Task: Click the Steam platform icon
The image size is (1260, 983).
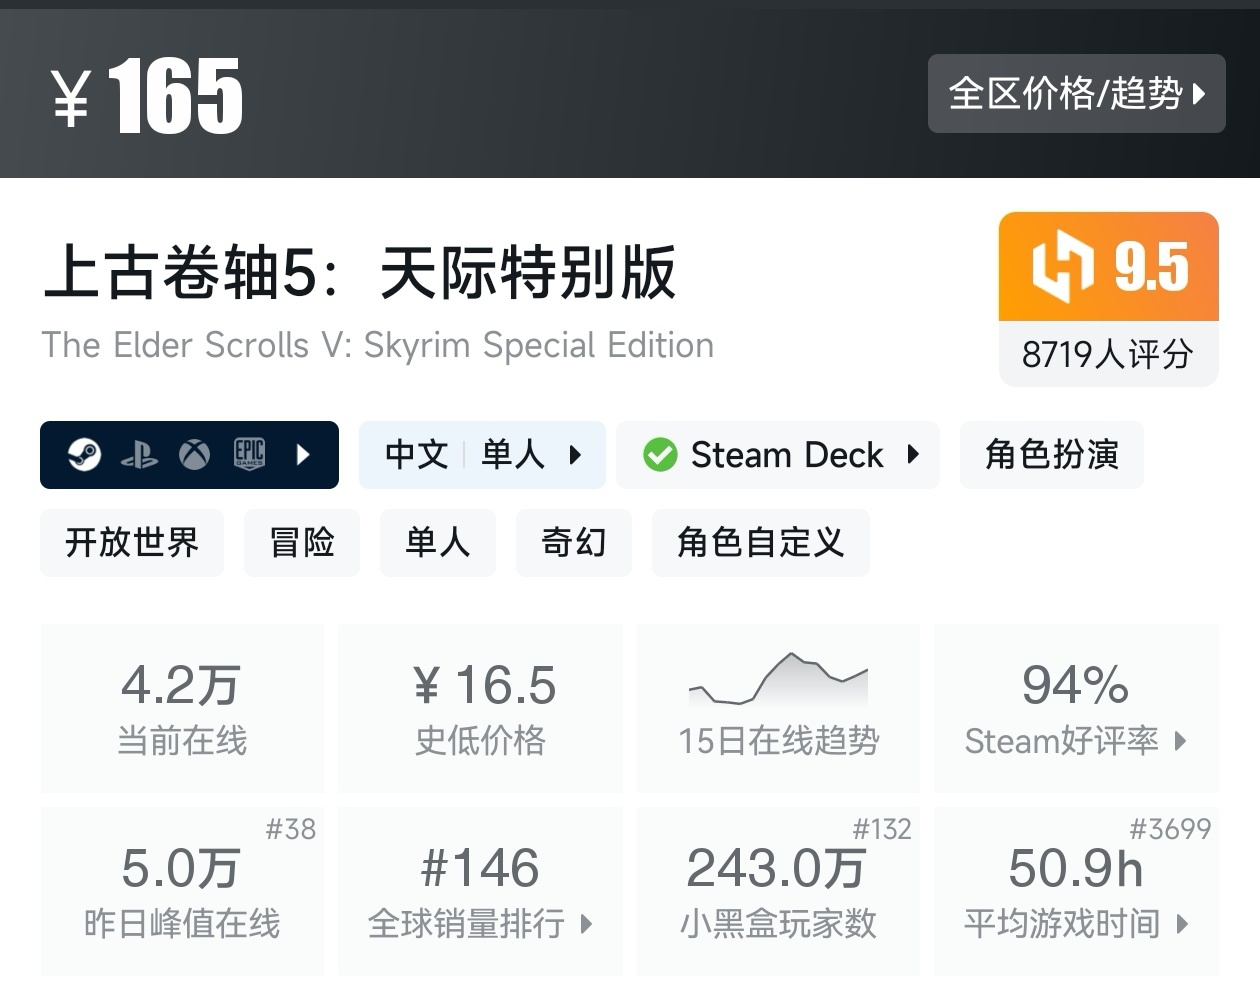Action: click(x=84, y=455)
